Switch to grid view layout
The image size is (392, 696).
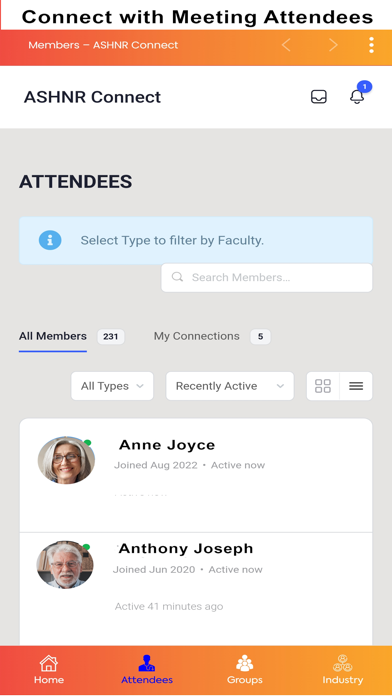323,386
